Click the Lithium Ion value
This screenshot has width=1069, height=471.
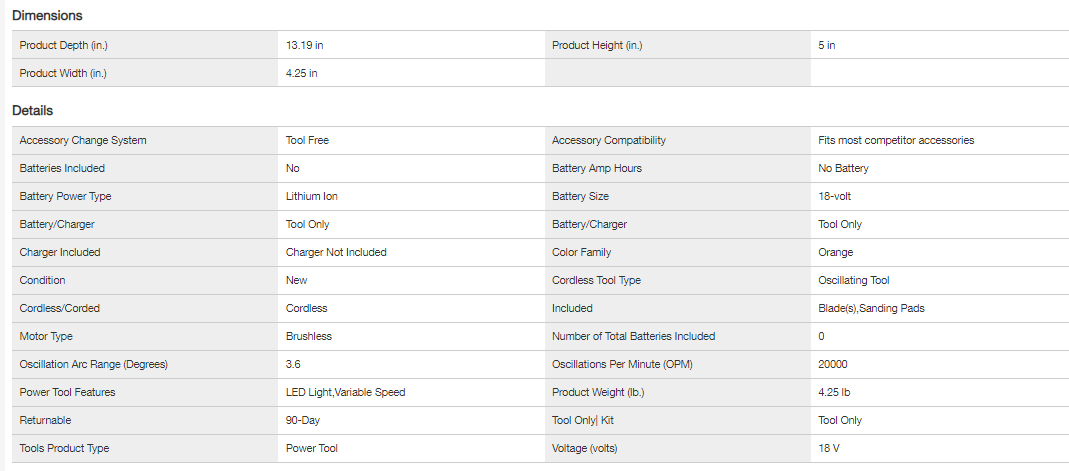point(312,196)
